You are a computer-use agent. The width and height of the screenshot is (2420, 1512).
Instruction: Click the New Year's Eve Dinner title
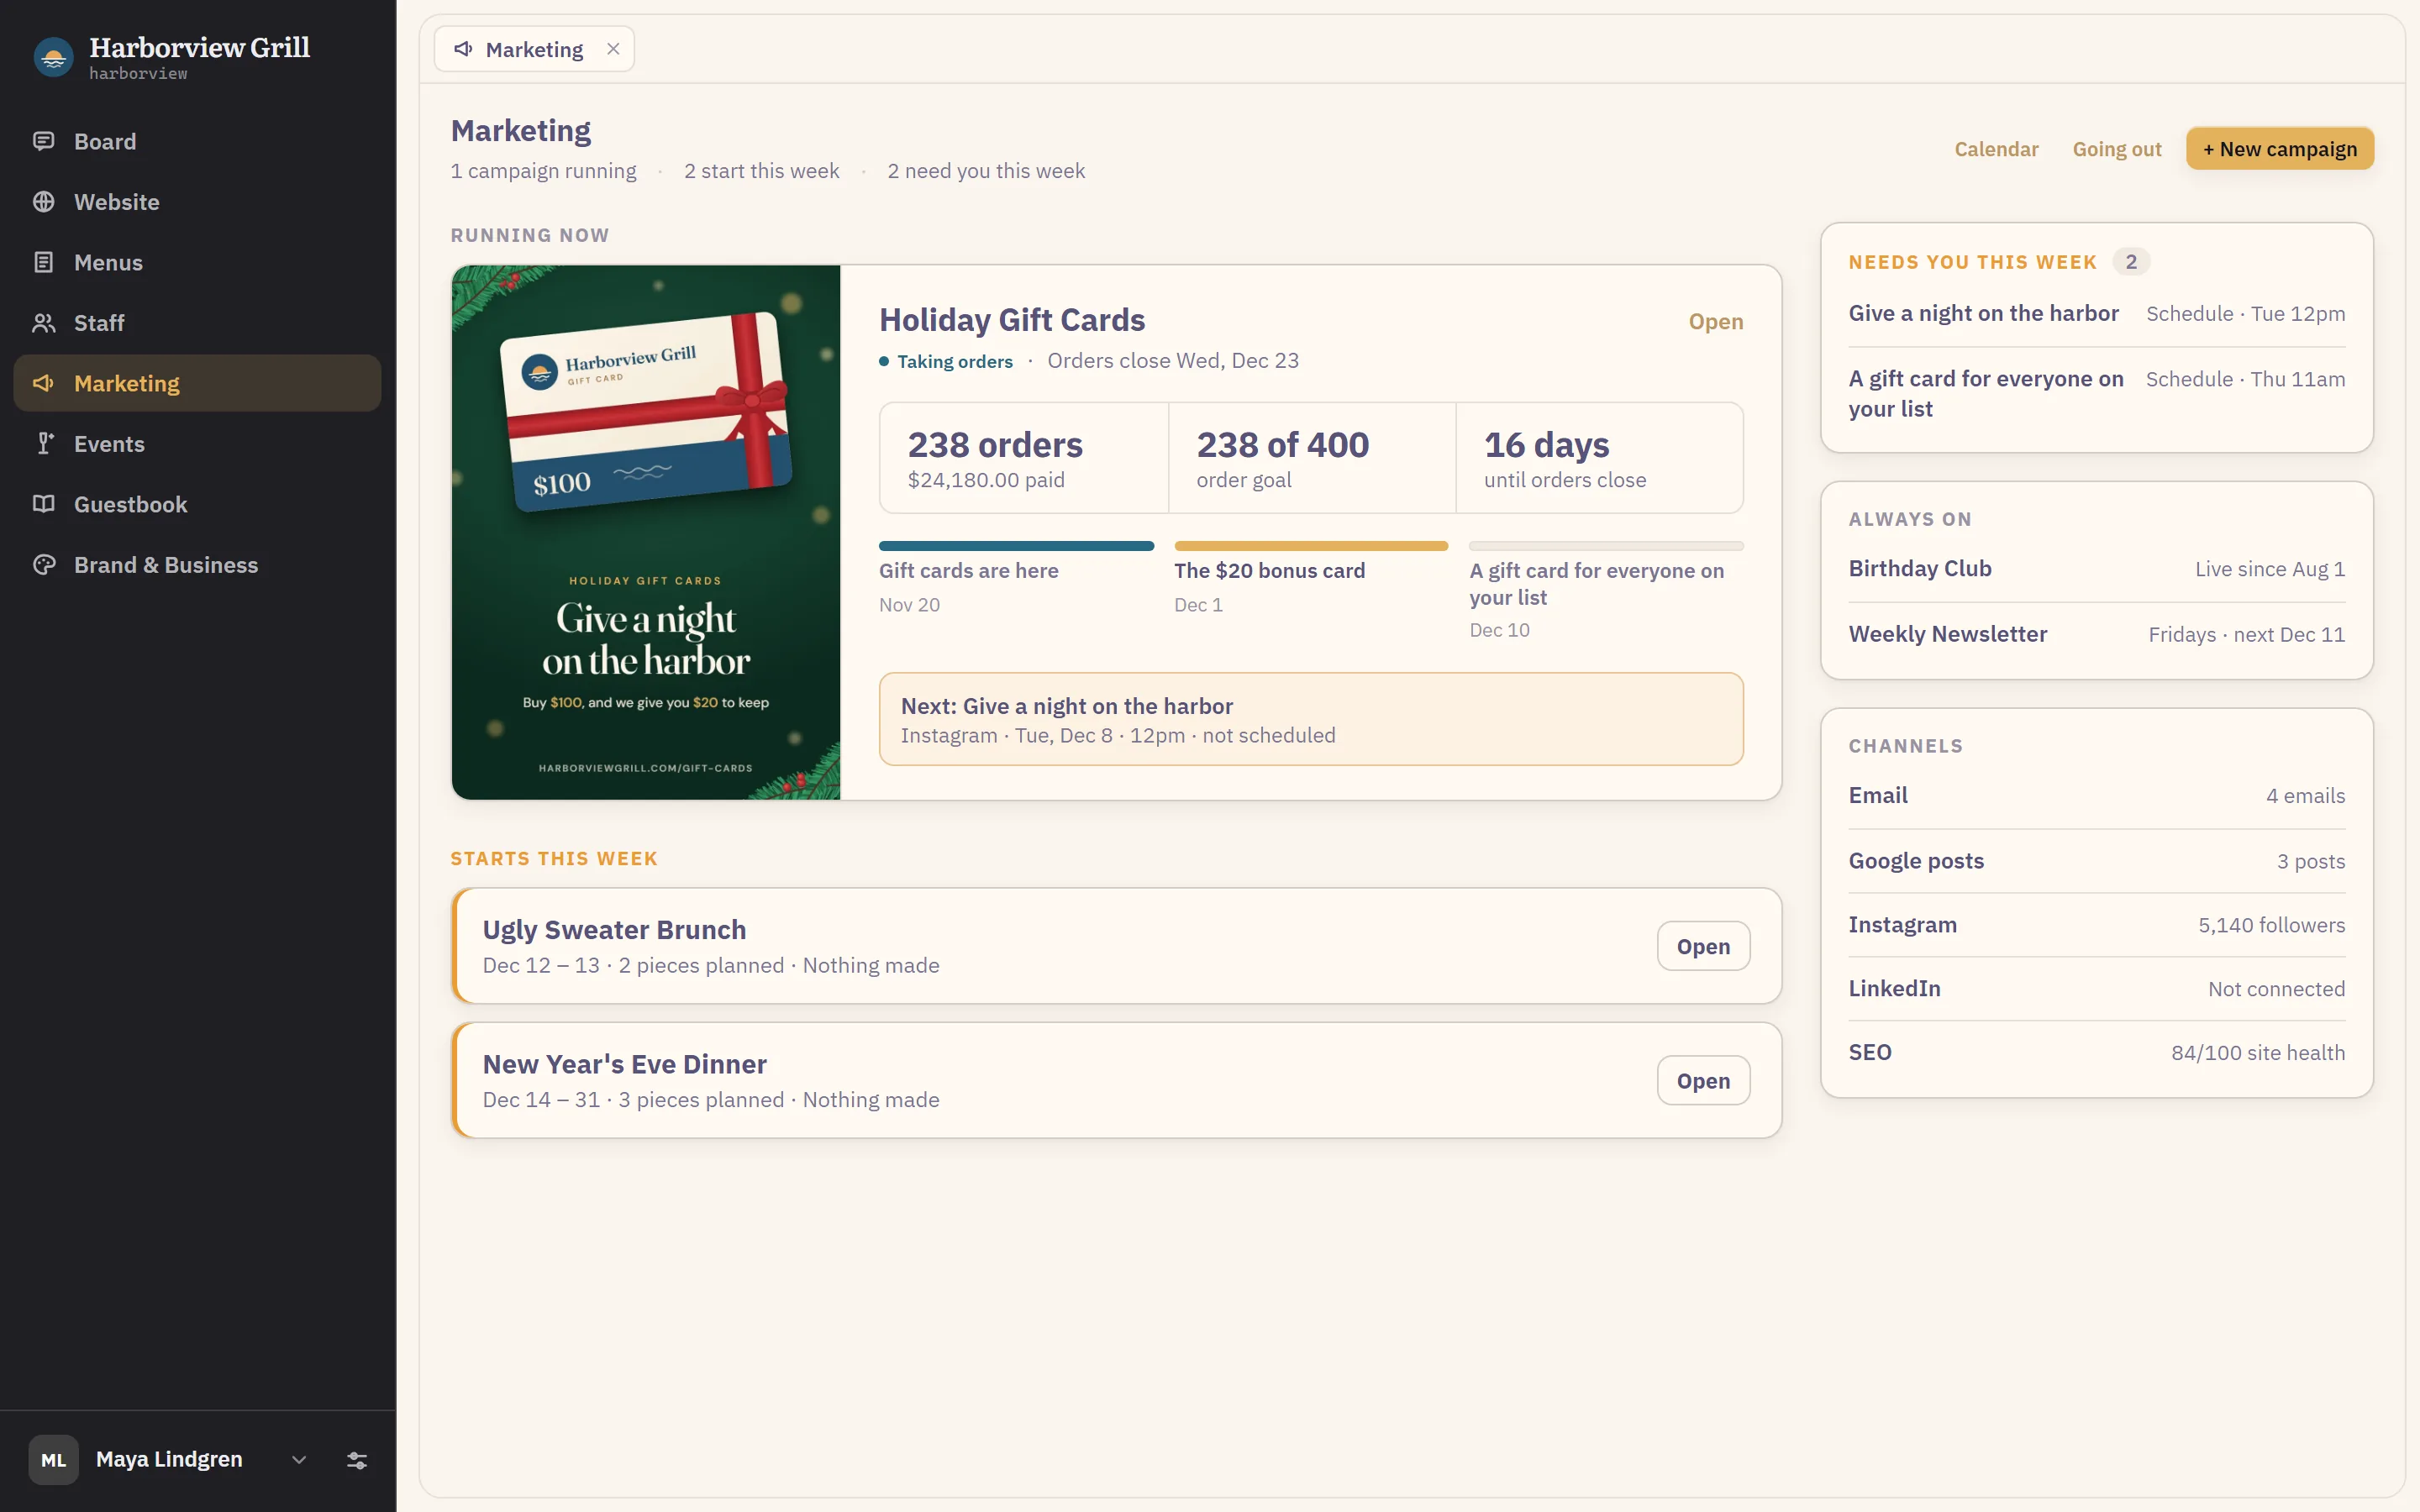[x=624, y=1064]
